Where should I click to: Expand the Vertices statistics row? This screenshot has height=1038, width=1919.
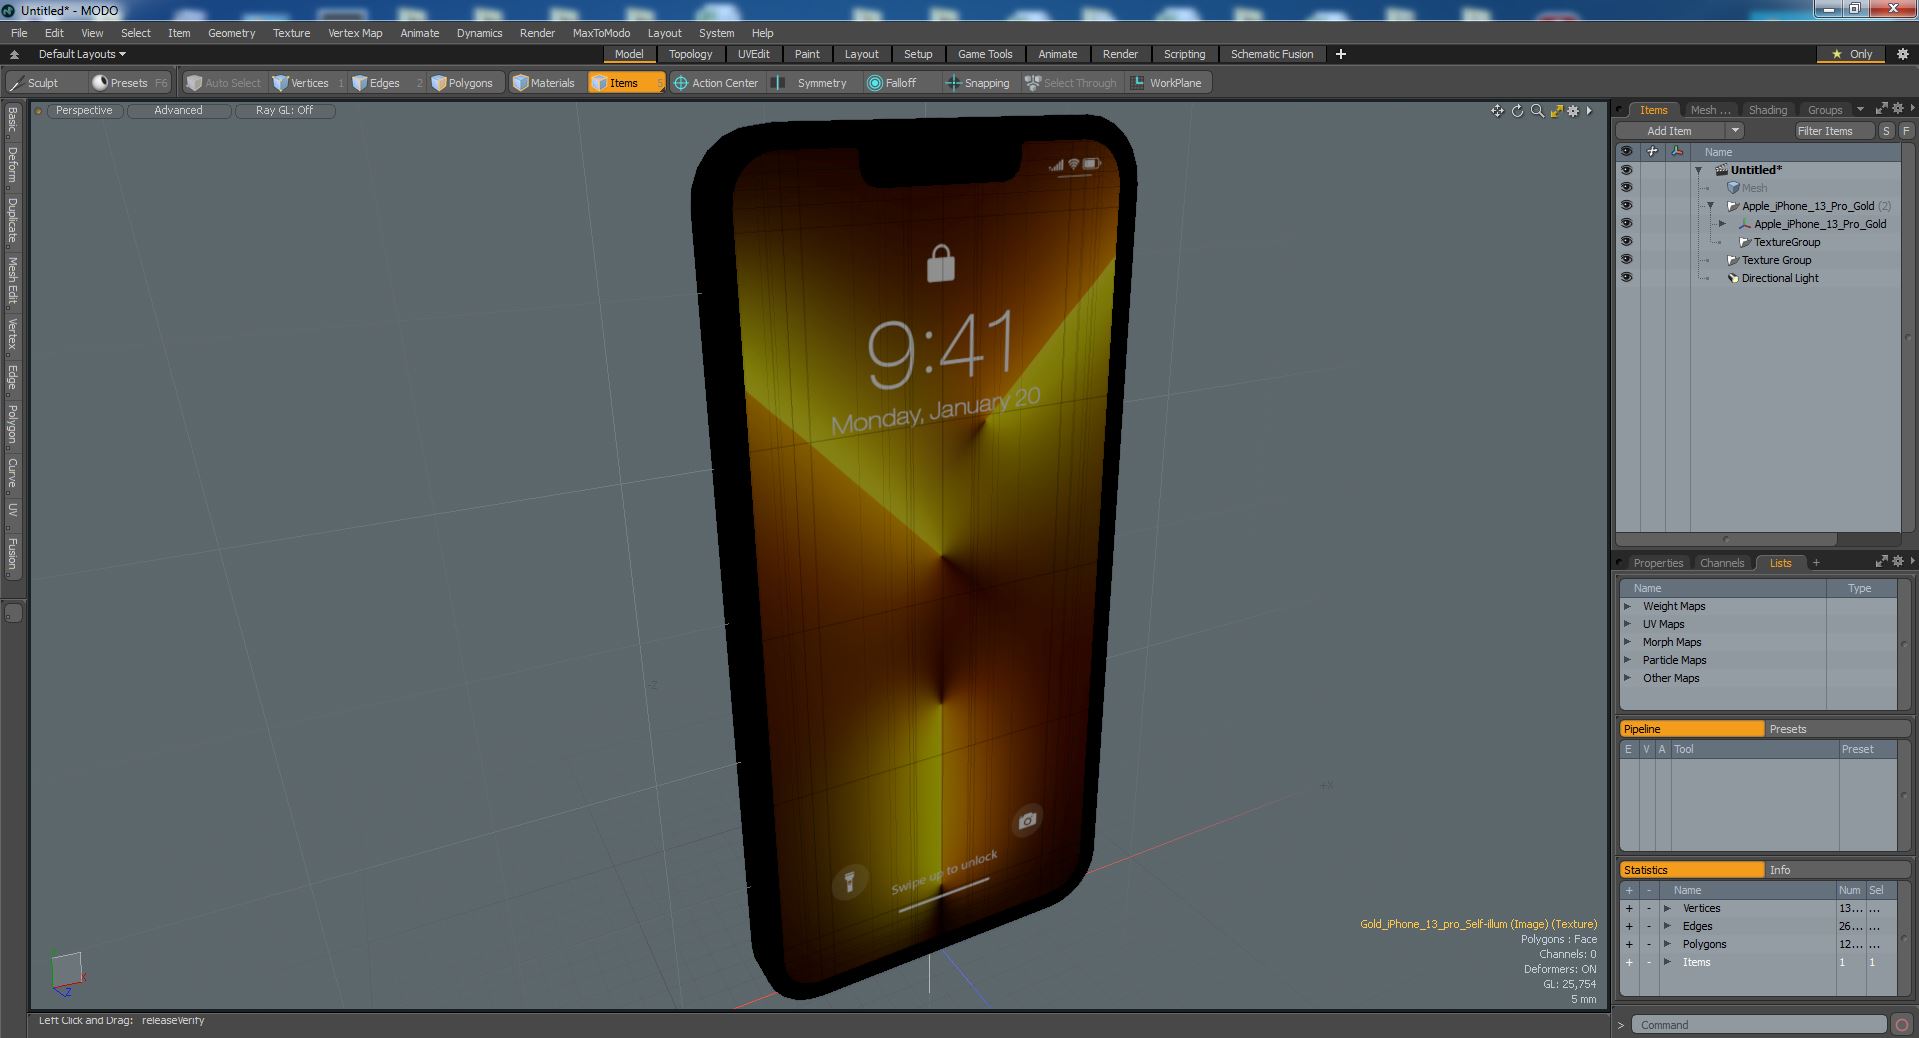click(1667, 908)
